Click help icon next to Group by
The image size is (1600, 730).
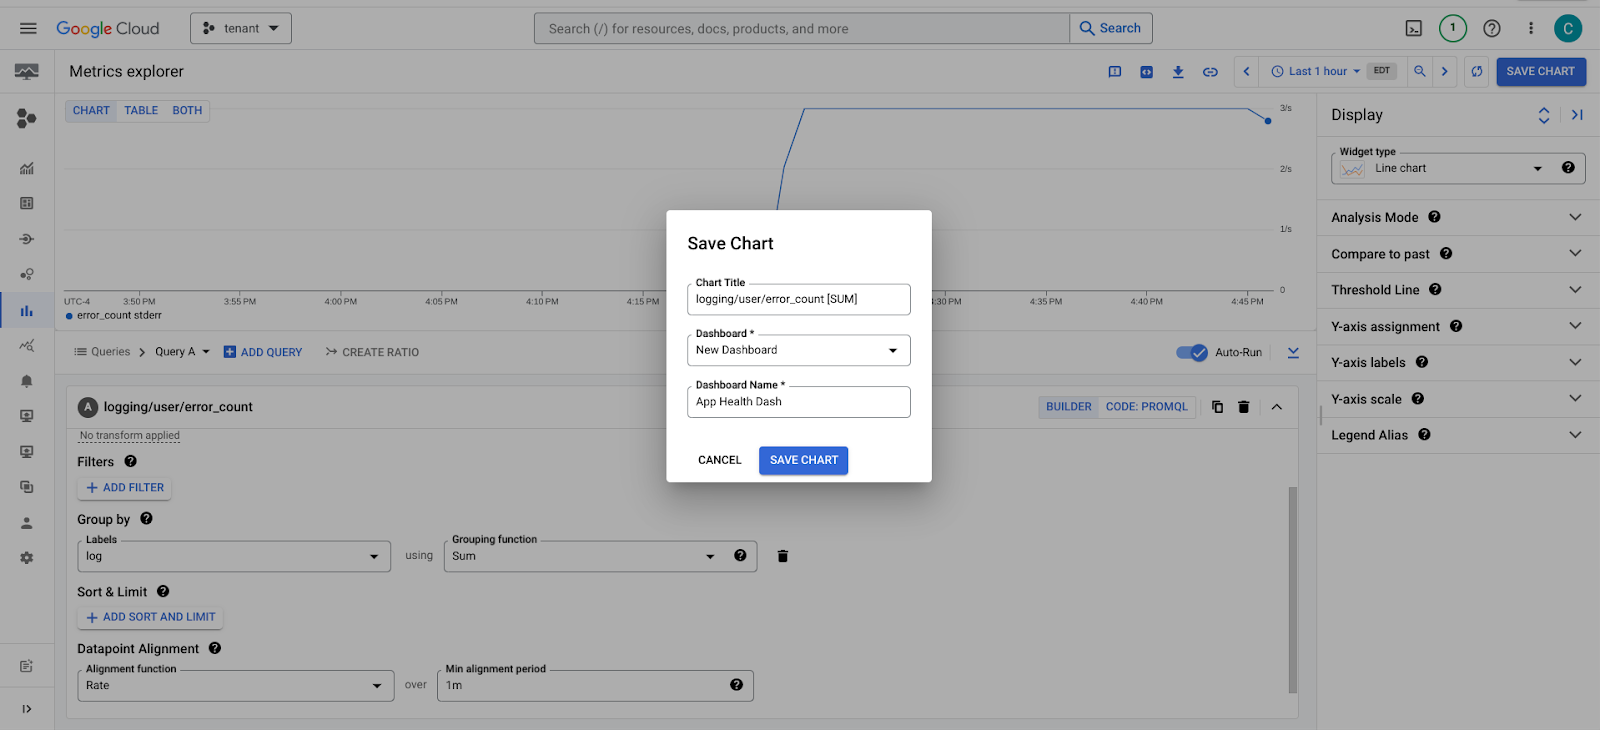(x=146, y=518)
